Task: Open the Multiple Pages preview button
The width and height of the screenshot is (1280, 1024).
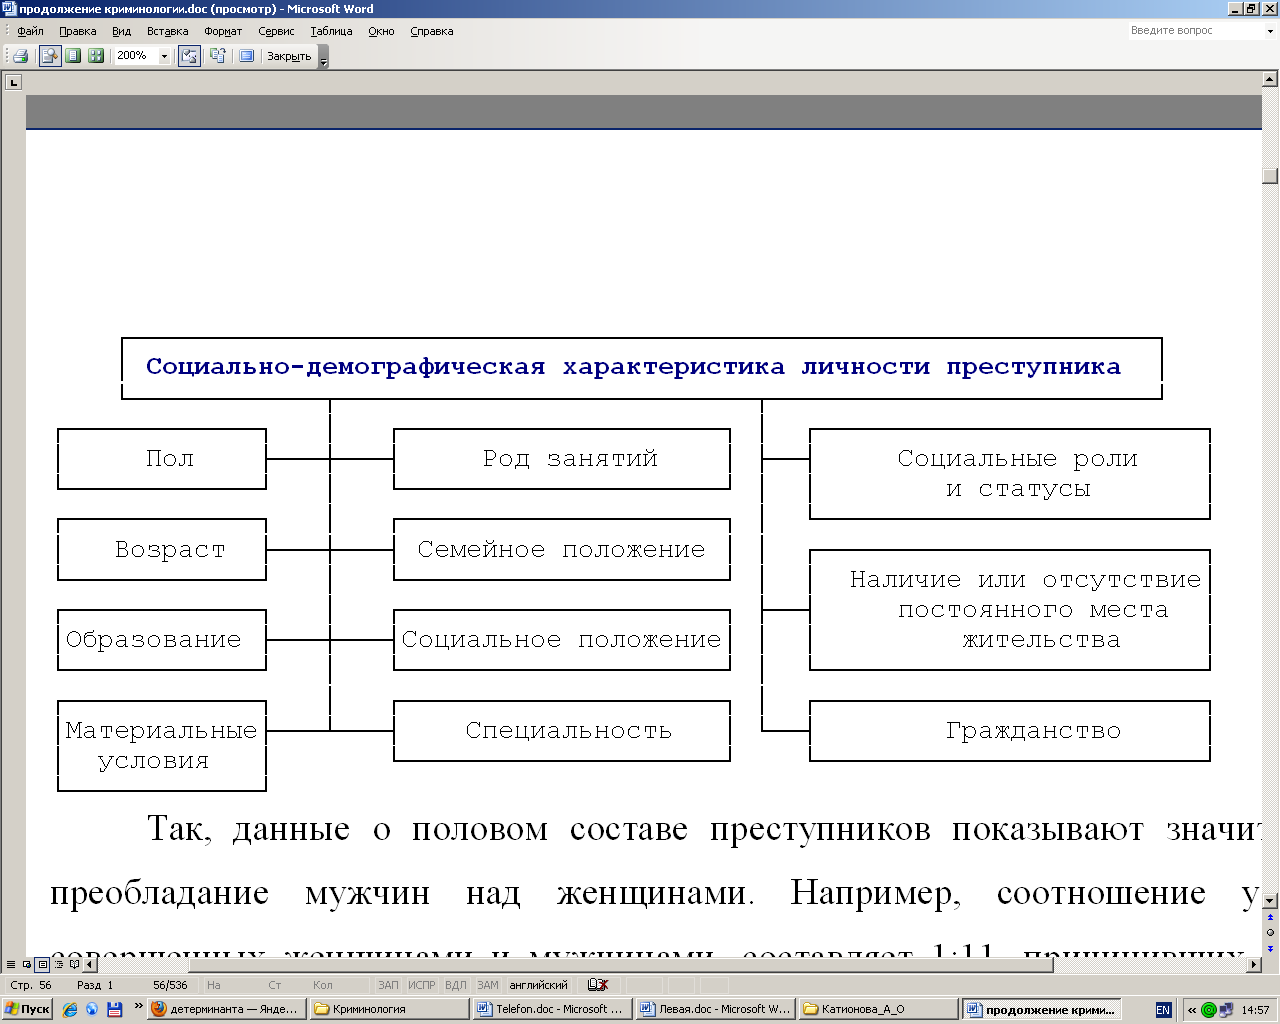Action: point(96,56)
